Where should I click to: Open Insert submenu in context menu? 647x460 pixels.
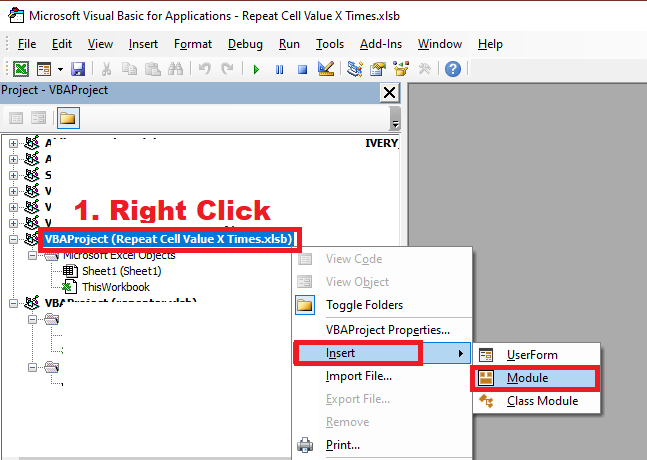383,353
